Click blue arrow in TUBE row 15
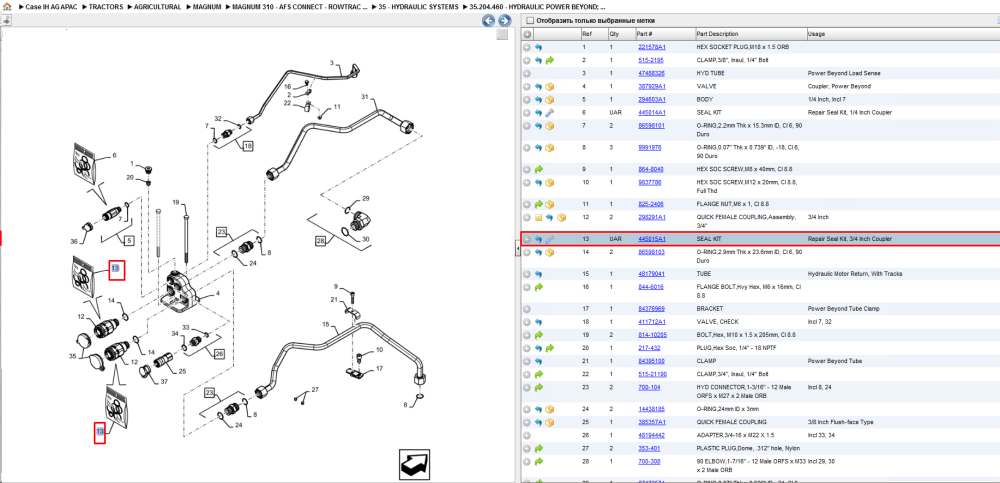Screen dimensions: 1000x483 tap(538, 274)
